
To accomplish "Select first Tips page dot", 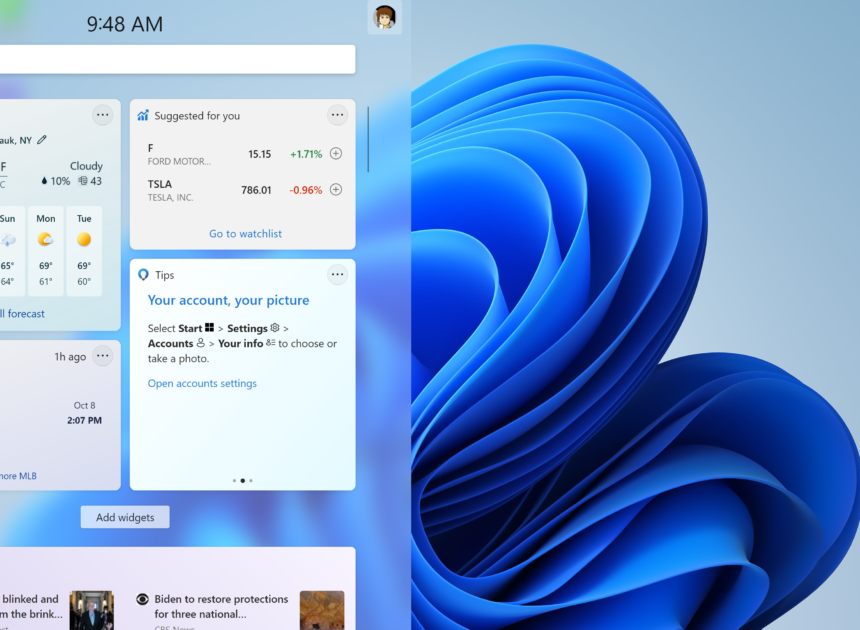I will click(x=234, y=481).
